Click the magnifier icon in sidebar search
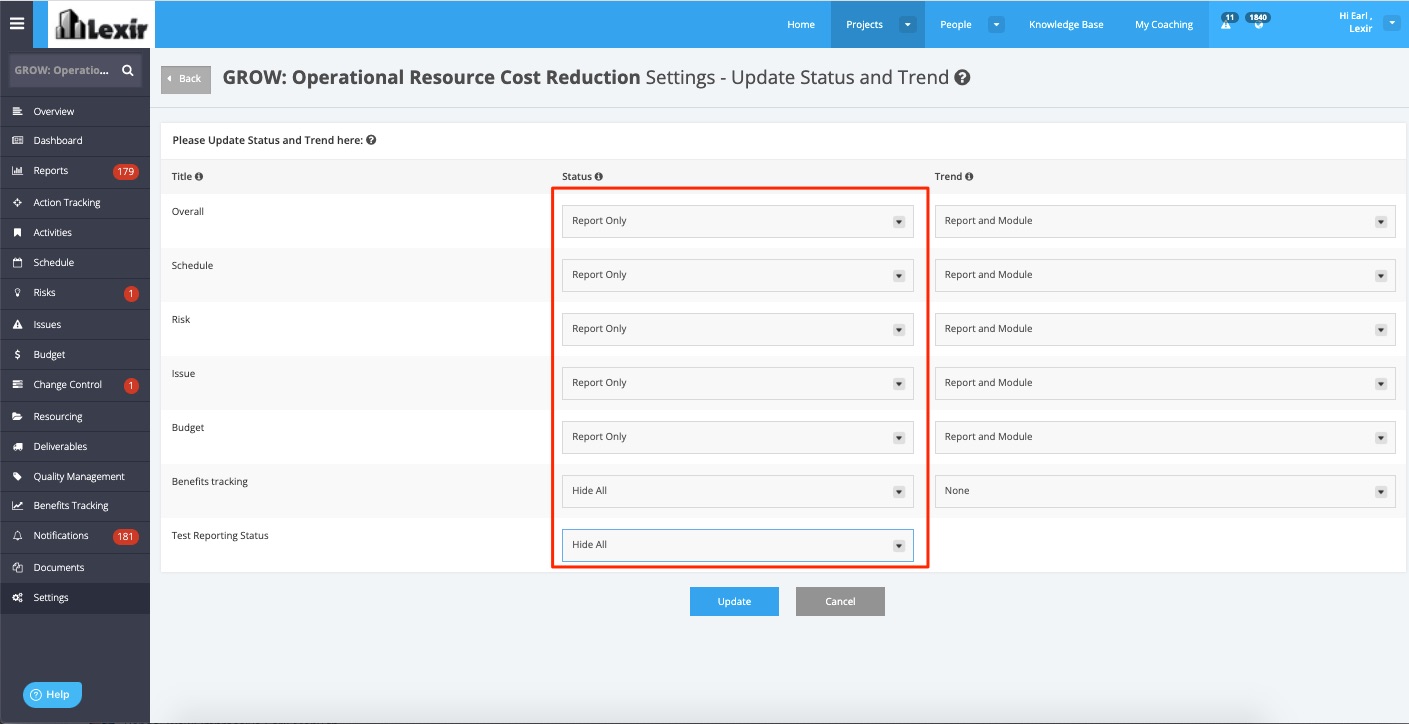The height and width of the screenshot is (724, 1409). click(x=128, y=71)
